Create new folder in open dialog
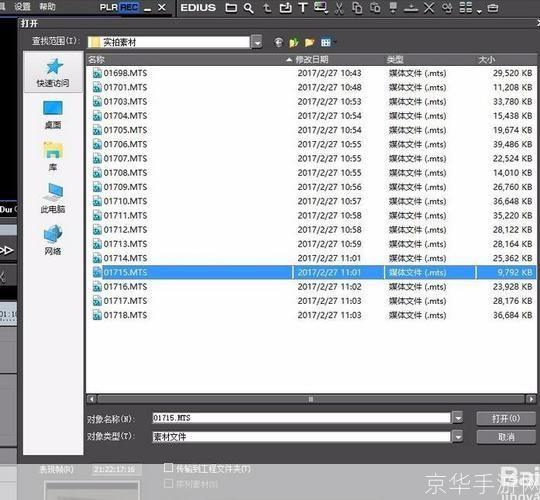This screenshot has width=540, height=500. tap(309, 42)
